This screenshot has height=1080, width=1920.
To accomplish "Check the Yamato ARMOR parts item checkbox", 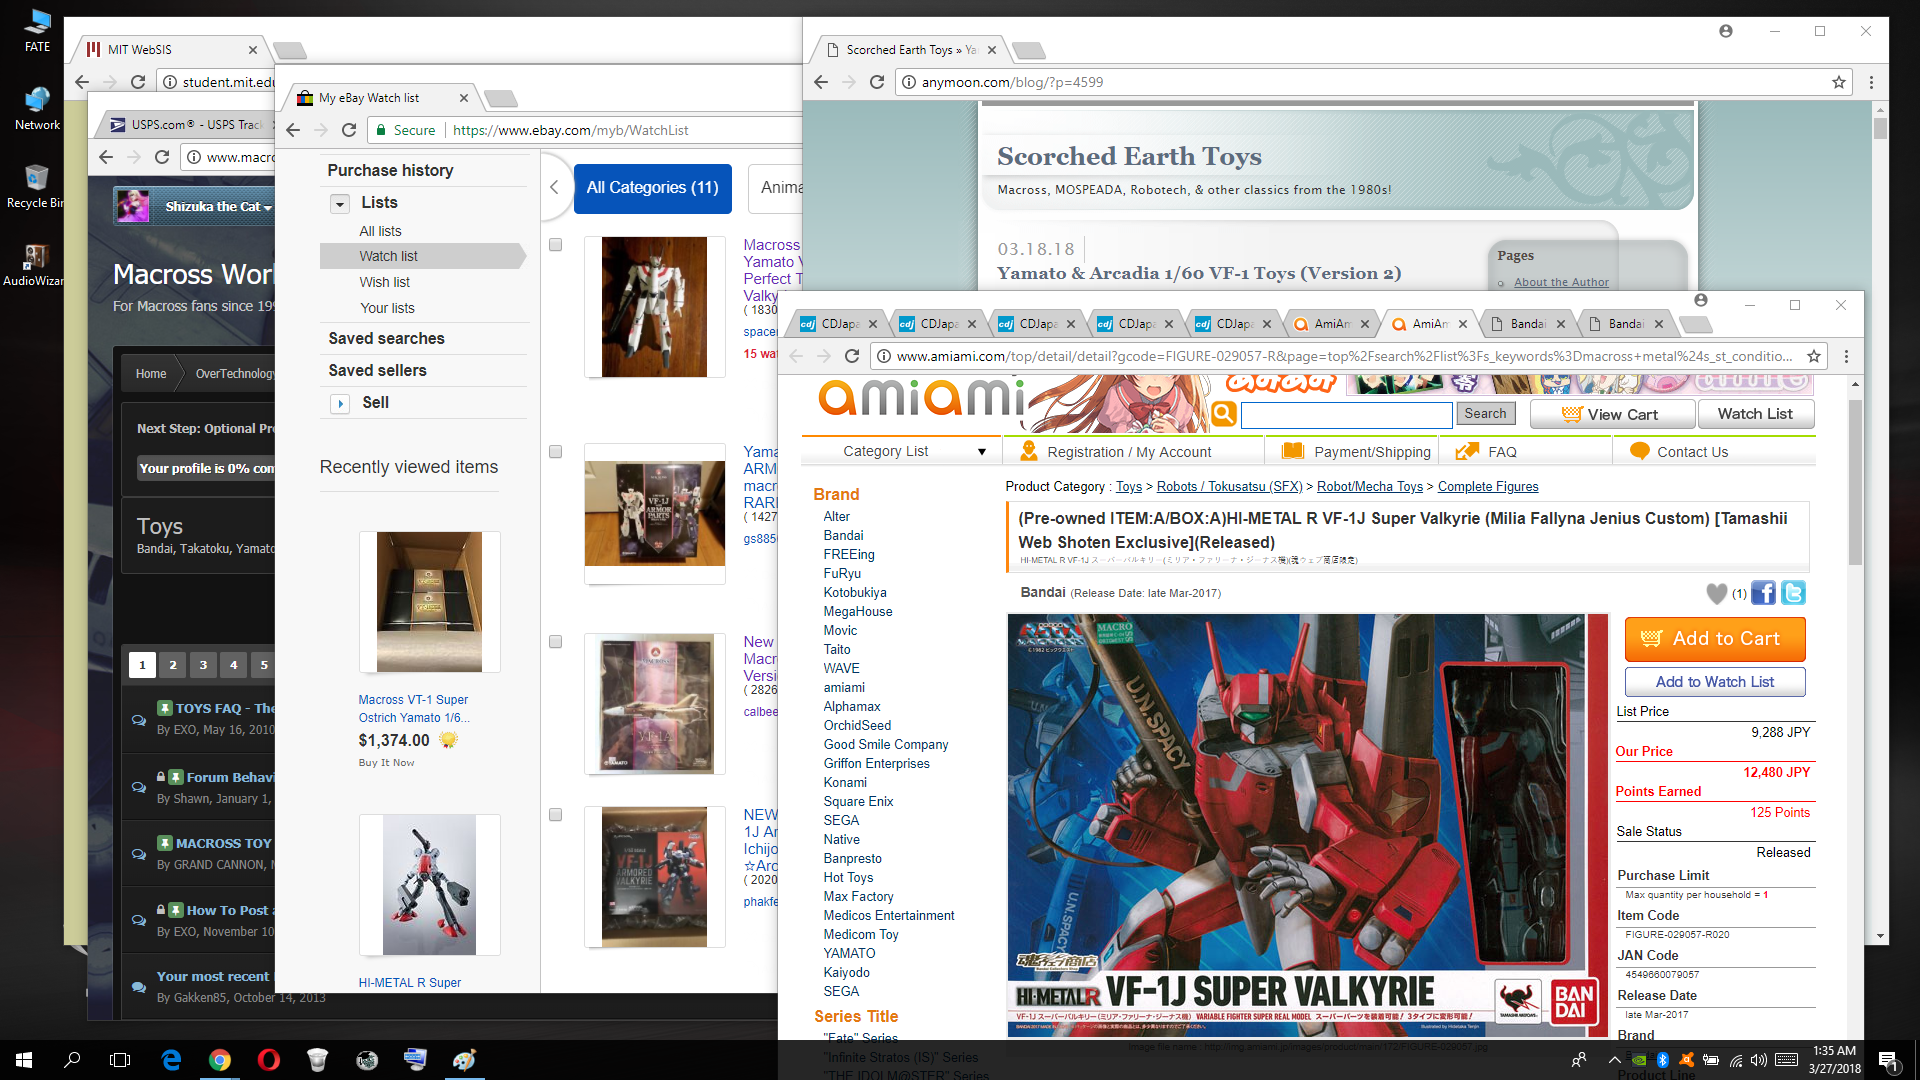I will click(555, 452).
